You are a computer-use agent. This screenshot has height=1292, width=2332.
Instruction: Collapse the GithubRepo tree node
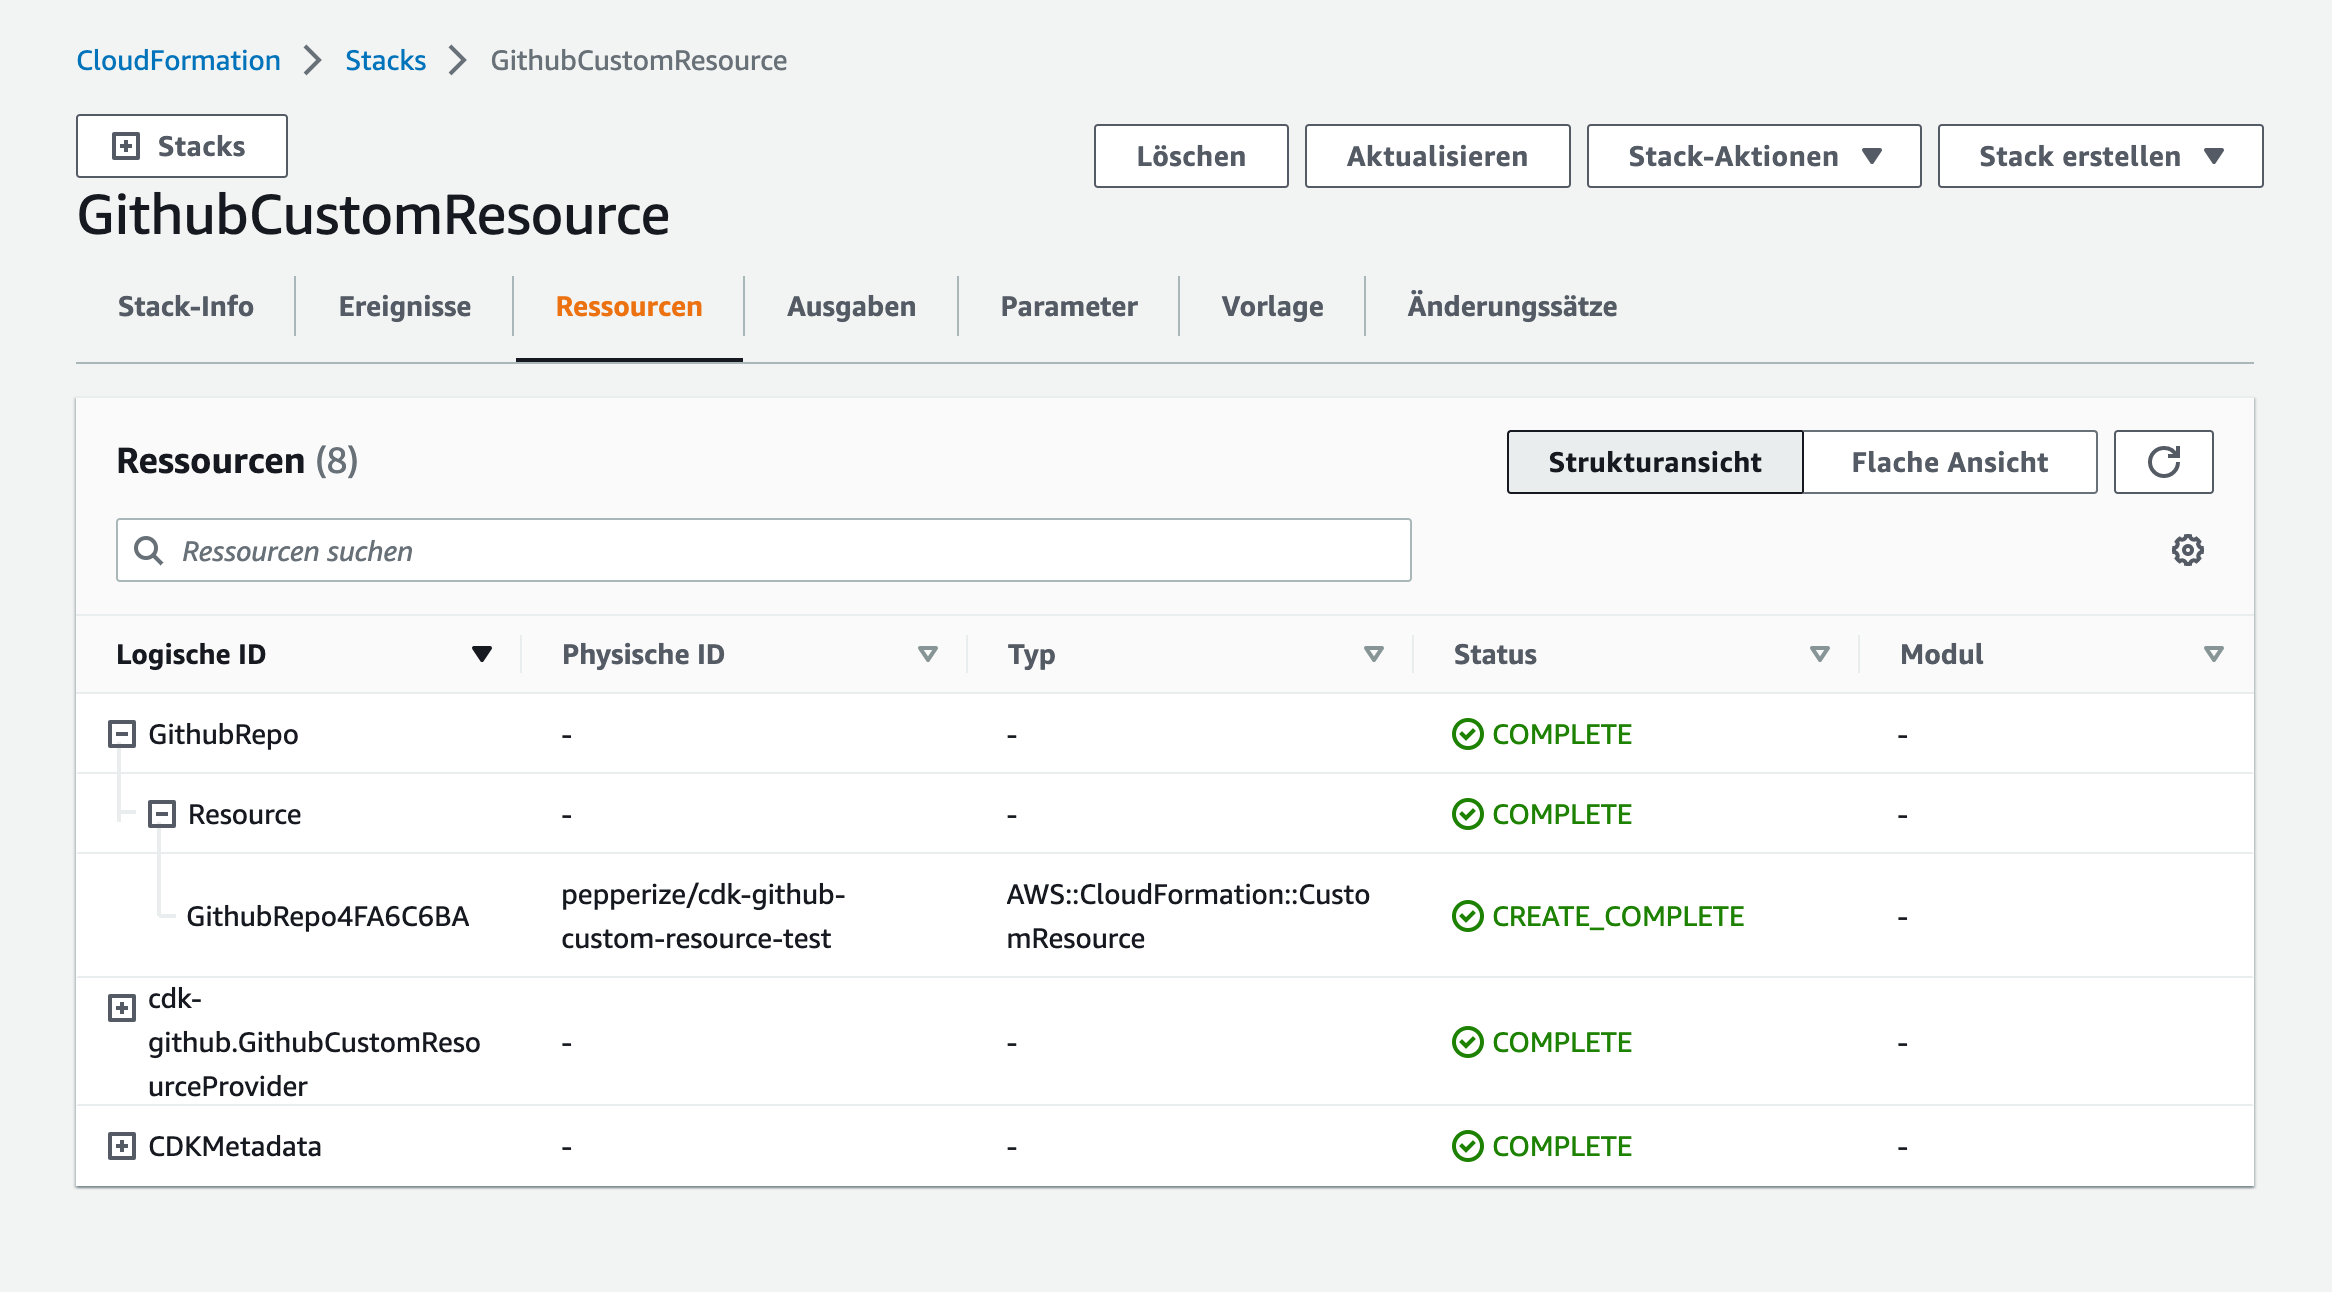tap(121, 734)
